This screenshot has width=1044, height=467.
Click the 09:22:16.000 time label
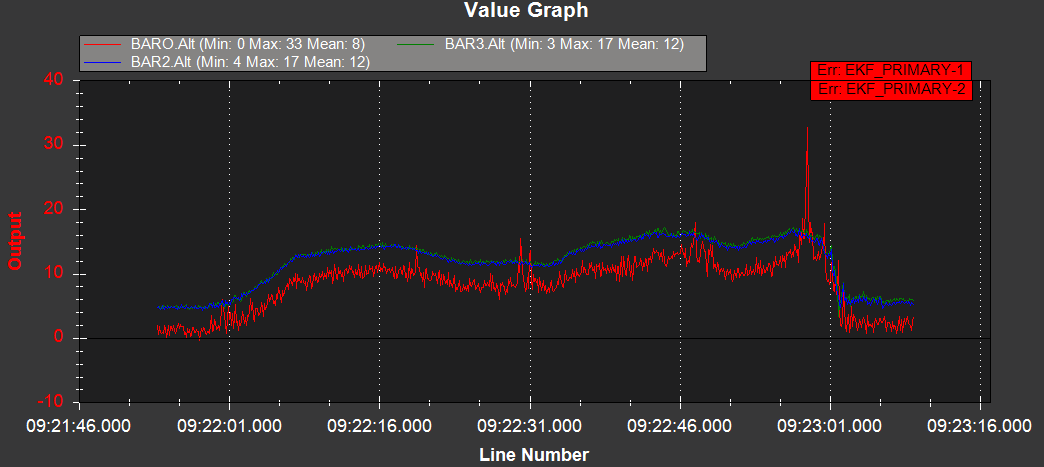point(380,426)
